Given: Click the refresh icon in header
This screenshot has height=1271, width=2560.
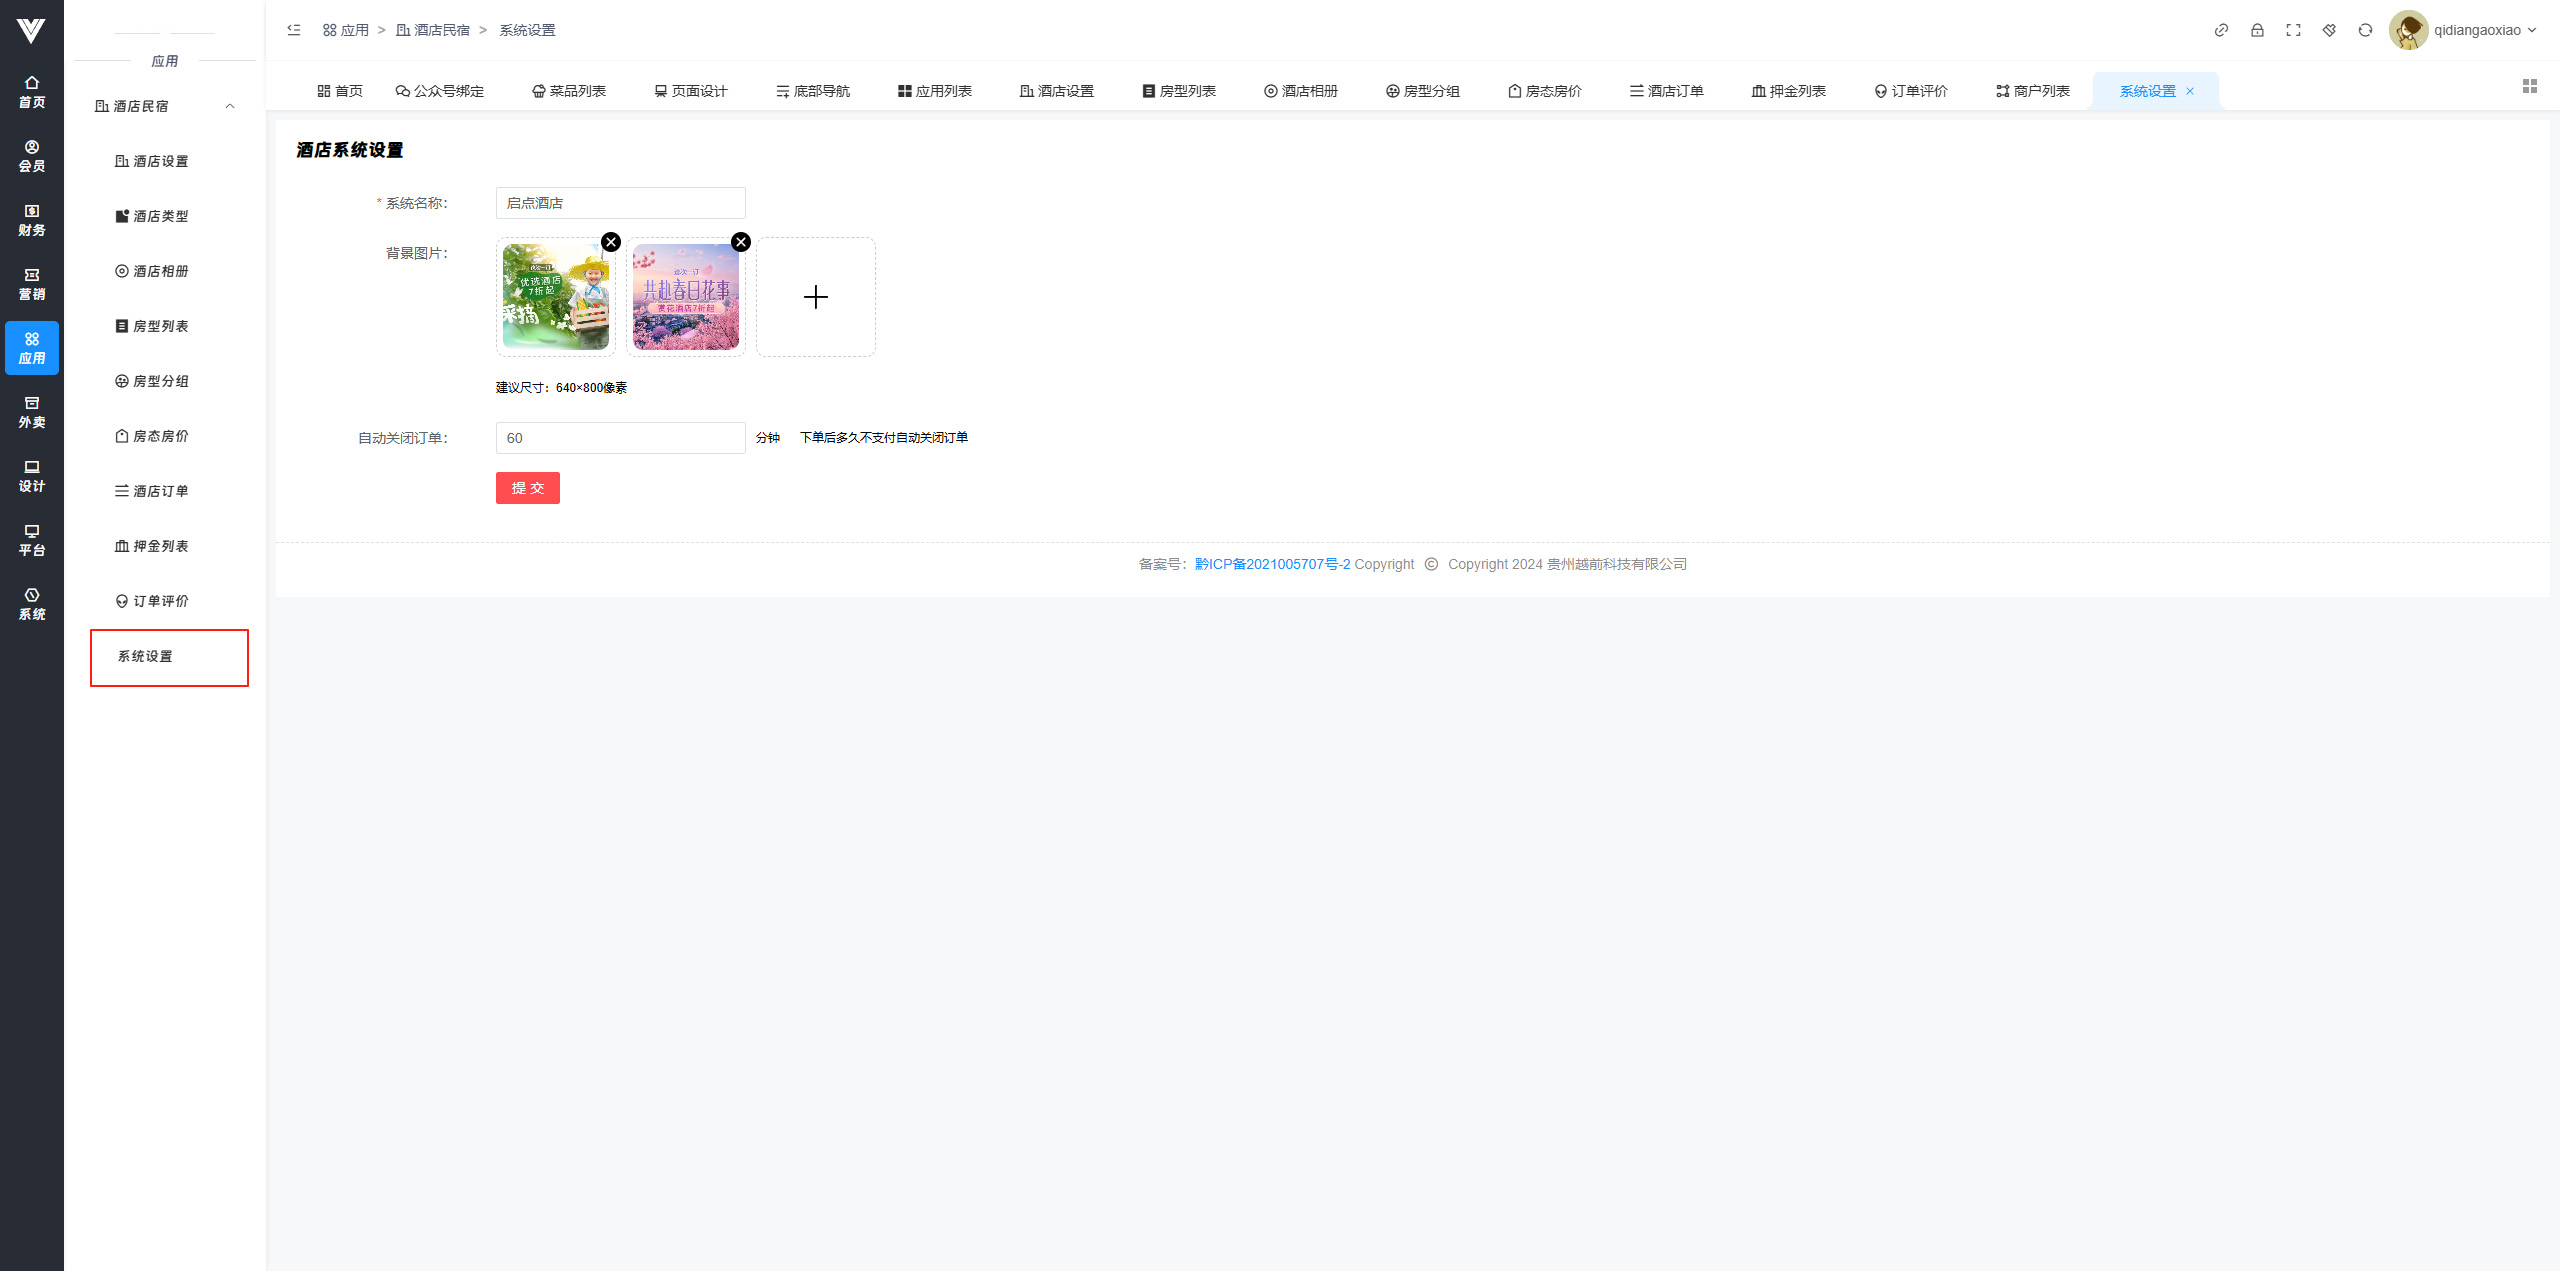Looking at the screenshot, I should tap(2365, 30).
